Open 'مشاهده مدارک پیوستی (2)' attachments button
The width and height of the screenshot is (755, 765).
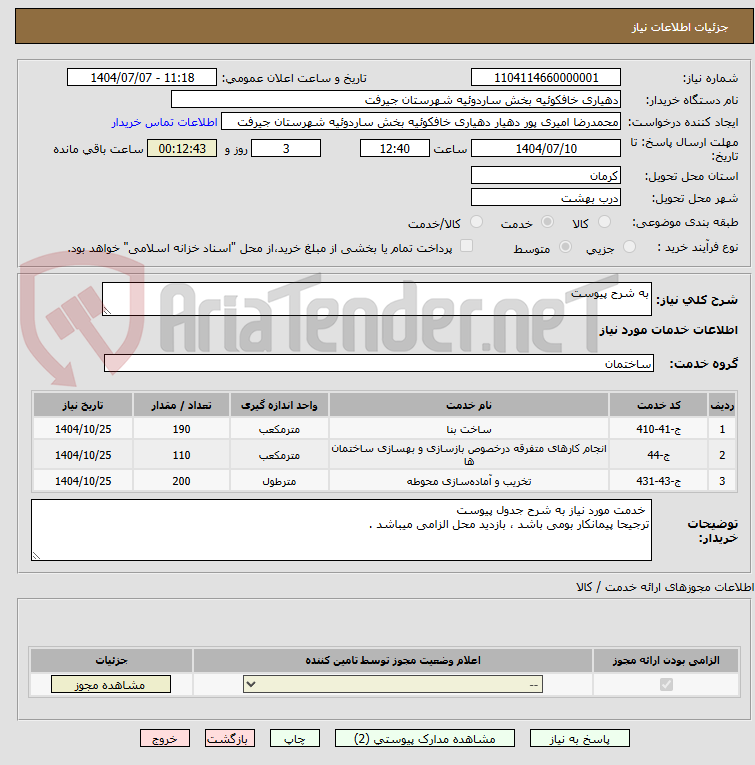coord(424,739)
